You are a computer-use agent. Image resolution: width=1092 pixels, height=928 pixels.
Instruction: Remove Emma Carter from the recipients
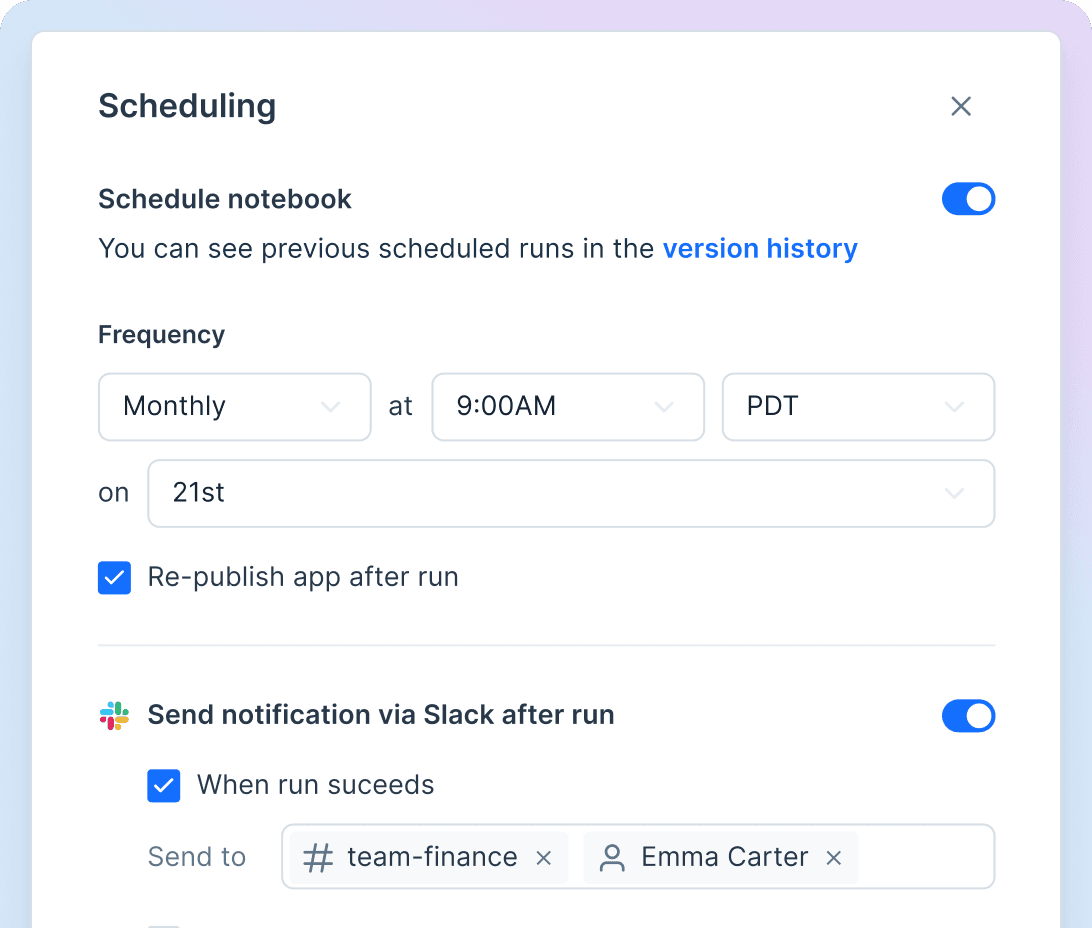pos(834,858)
